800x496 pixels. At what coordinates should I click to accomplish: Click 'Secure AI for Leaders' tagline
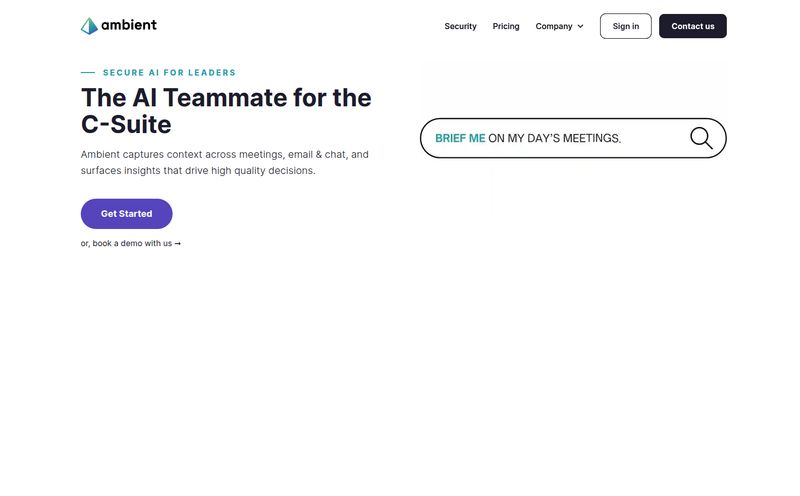[x=169, y=72]
